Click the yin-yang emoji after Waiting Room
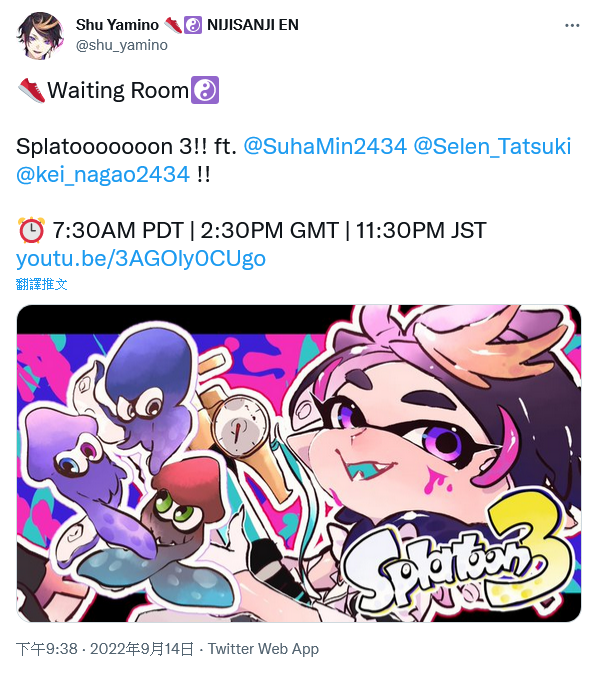 click(205, 90)
